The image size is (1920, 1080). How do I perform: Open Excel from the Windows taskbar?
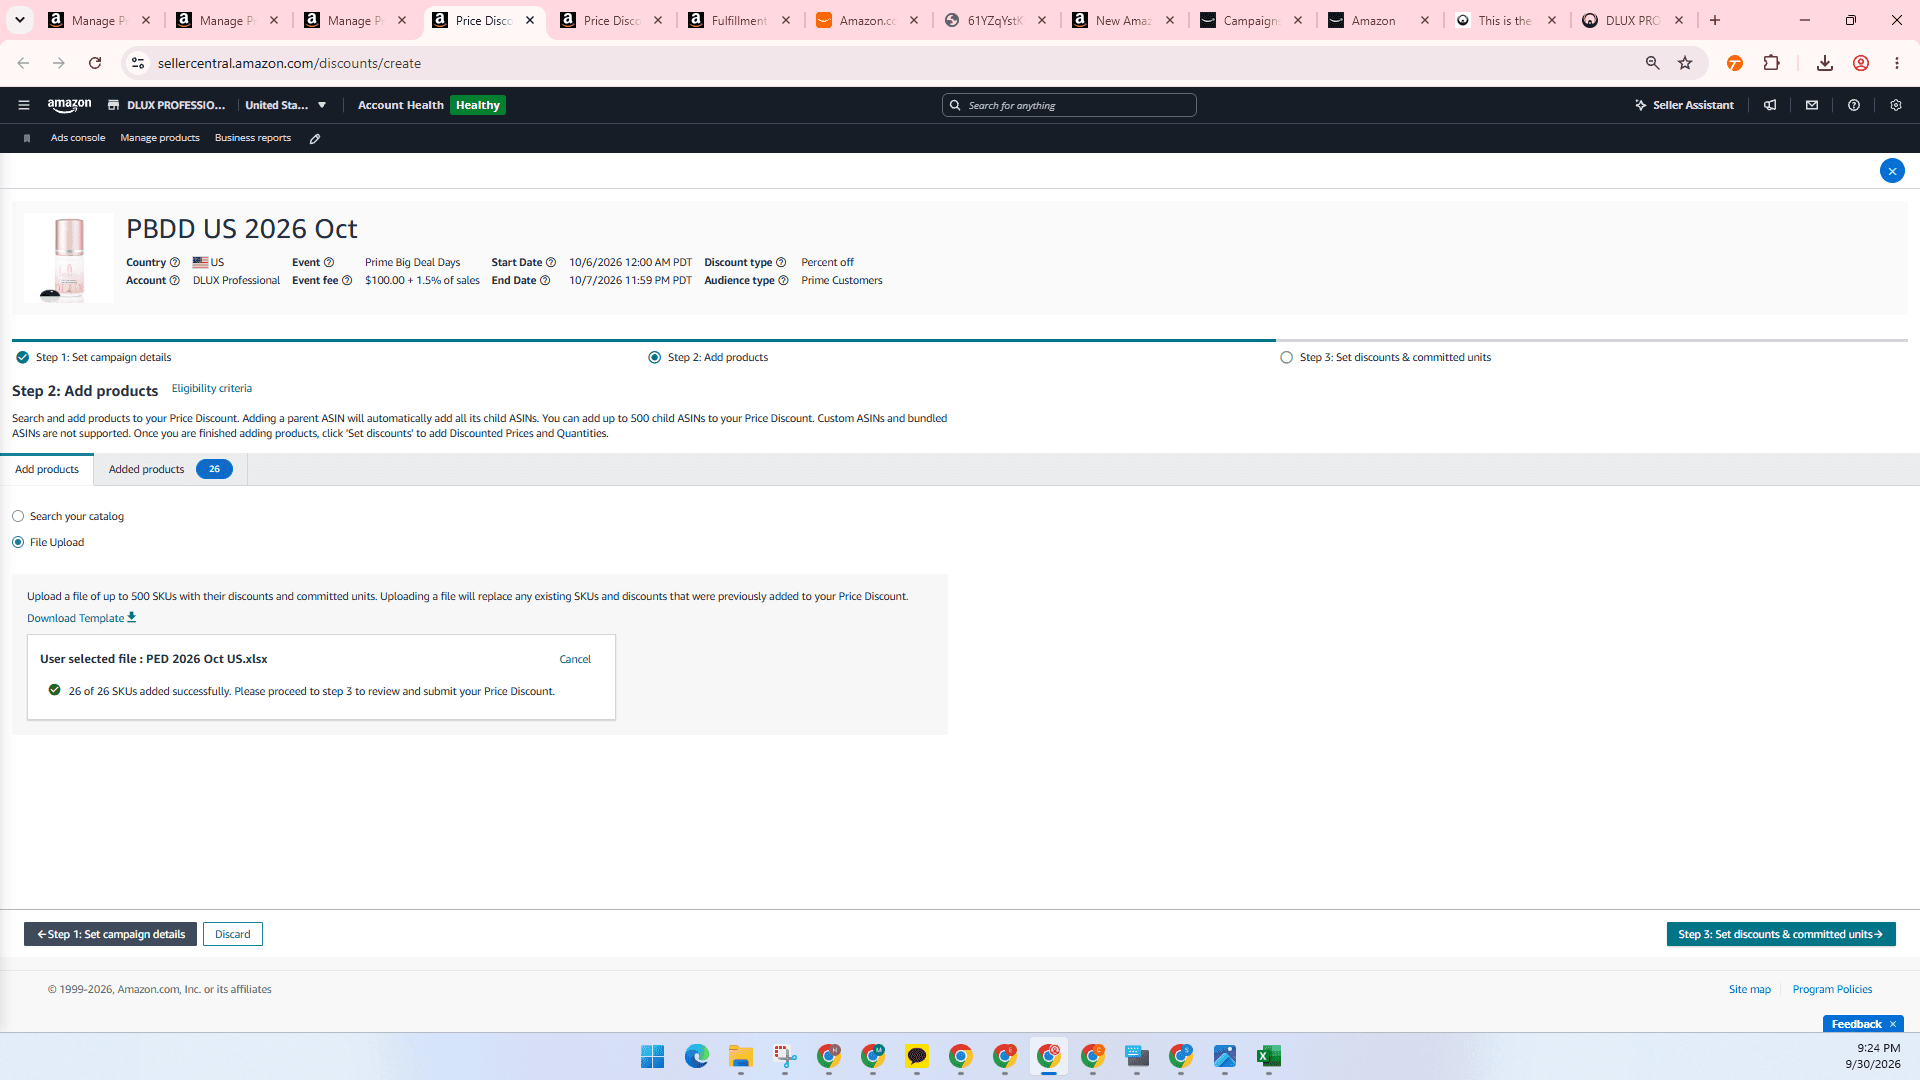click(x=1269, y=1056)
